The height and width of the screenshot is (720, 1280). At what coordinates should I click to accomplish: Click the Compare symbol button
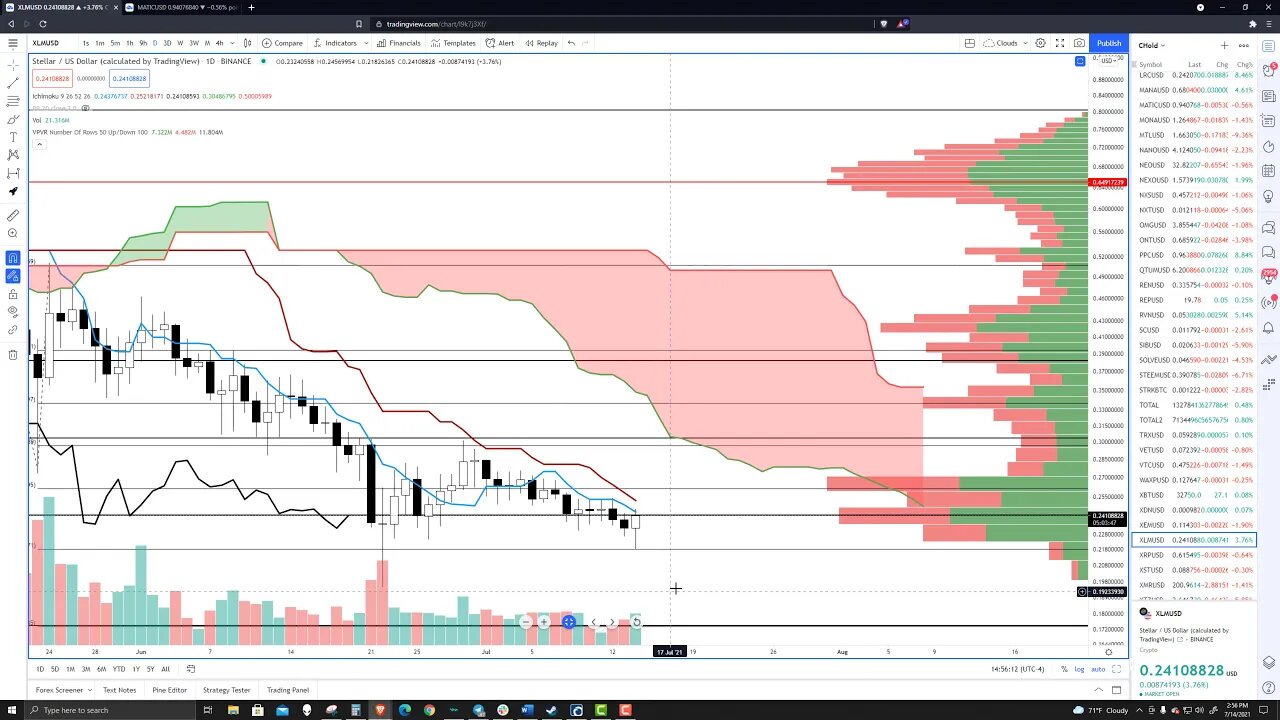coord(282,43)
